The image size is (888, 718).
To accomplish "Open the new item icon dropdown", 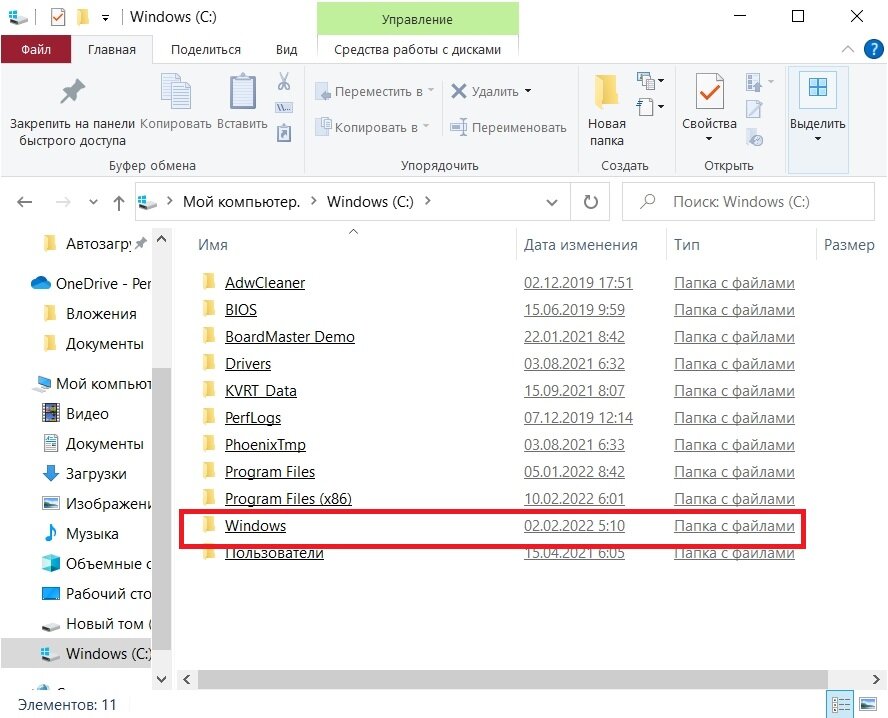I will [x=650, y=80].
